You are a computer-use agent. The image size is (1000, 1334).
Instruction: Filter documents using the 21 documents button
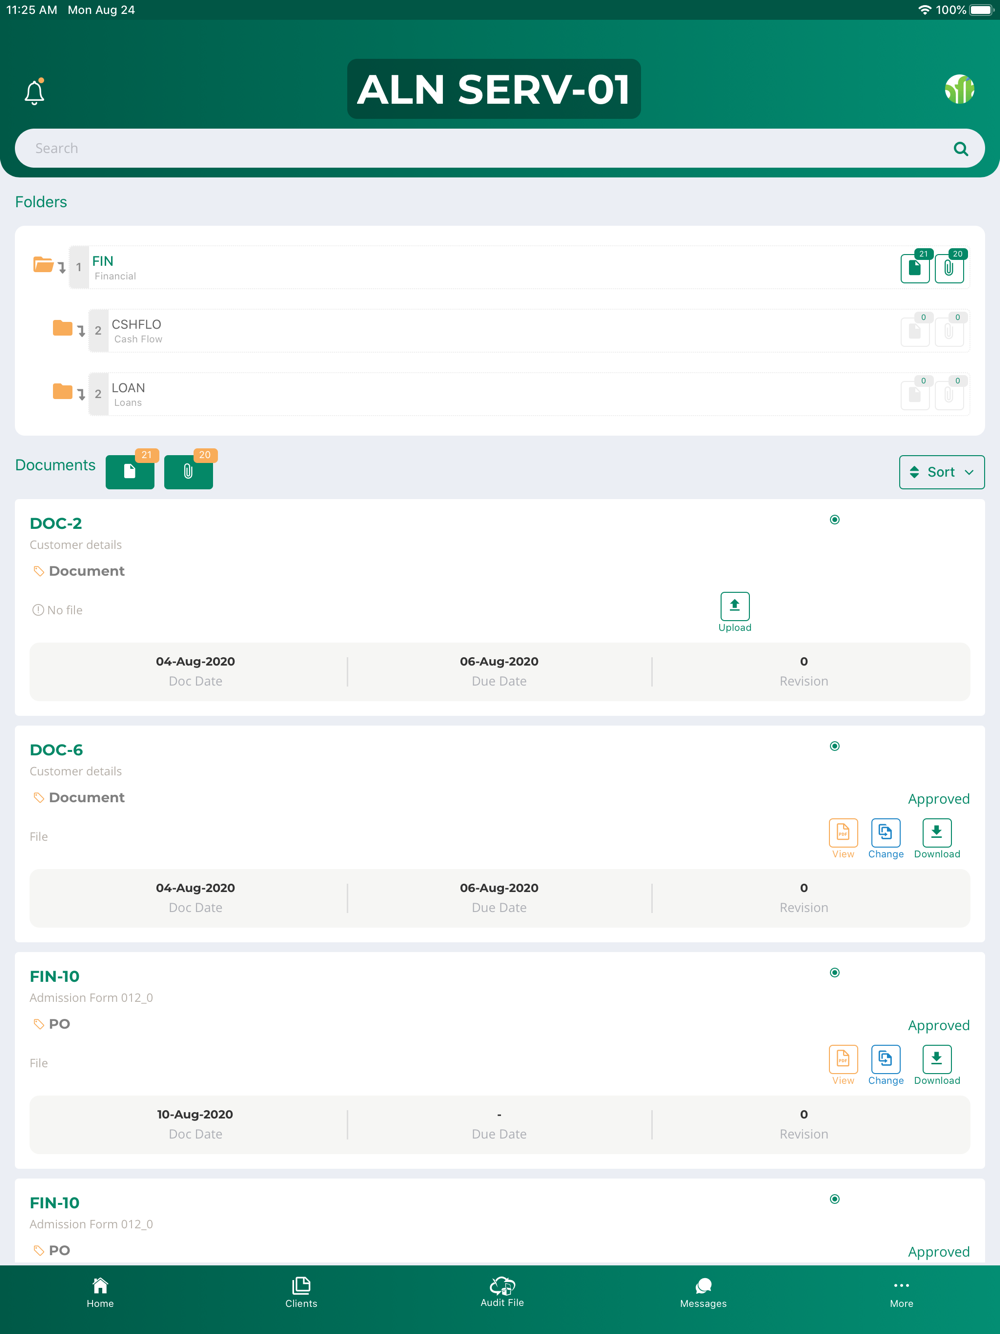(130, 471)
